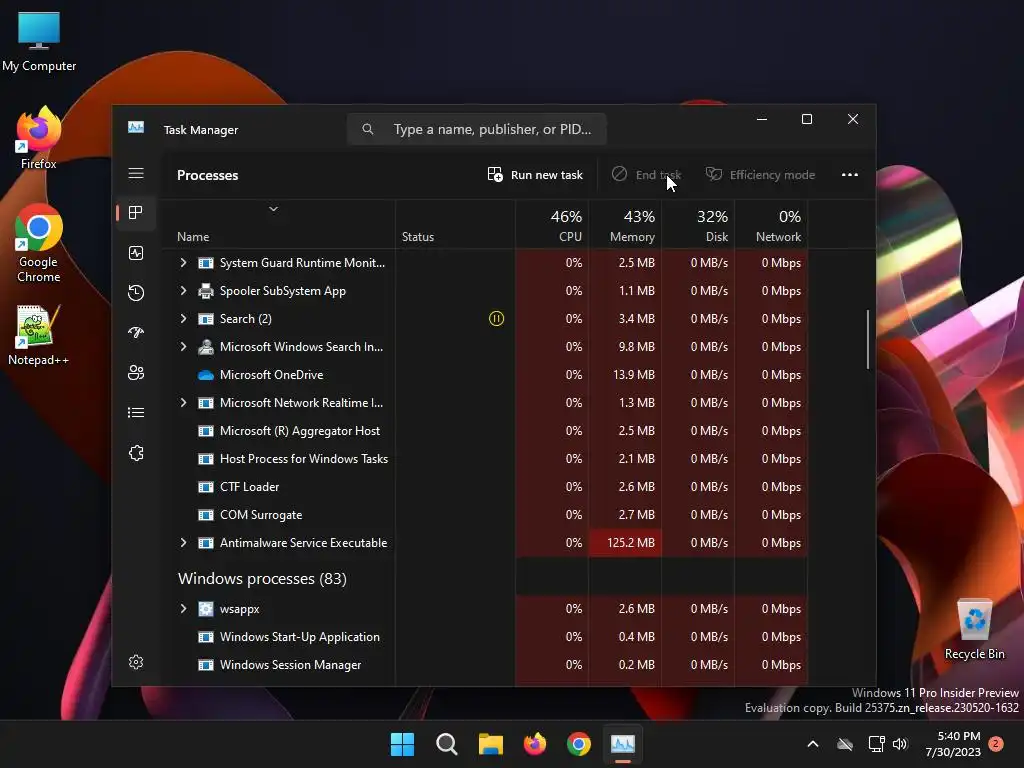
Task: Expand Antimalware Service Executable row
Action: [184, 543]
